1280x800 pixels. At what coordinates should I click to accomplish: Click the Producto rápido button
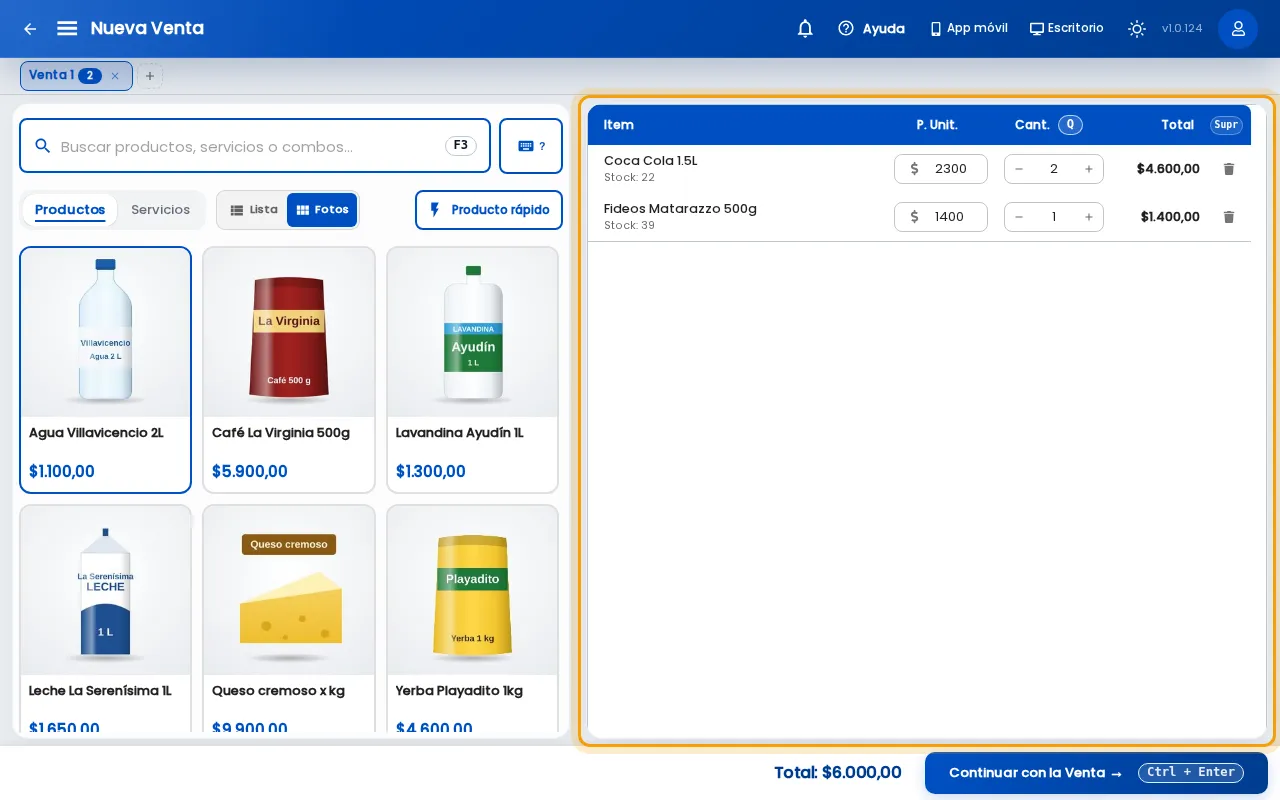coord(489,210)
